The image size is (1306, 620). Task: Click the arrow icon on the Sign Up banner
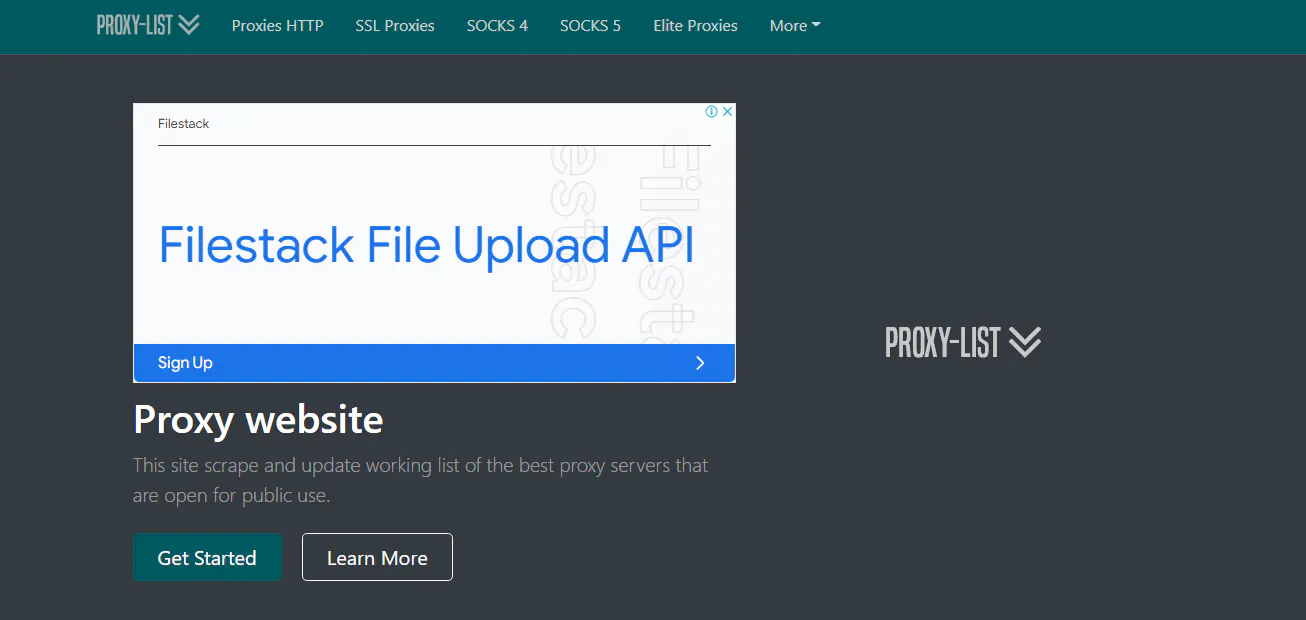click(x=700, y=363)
